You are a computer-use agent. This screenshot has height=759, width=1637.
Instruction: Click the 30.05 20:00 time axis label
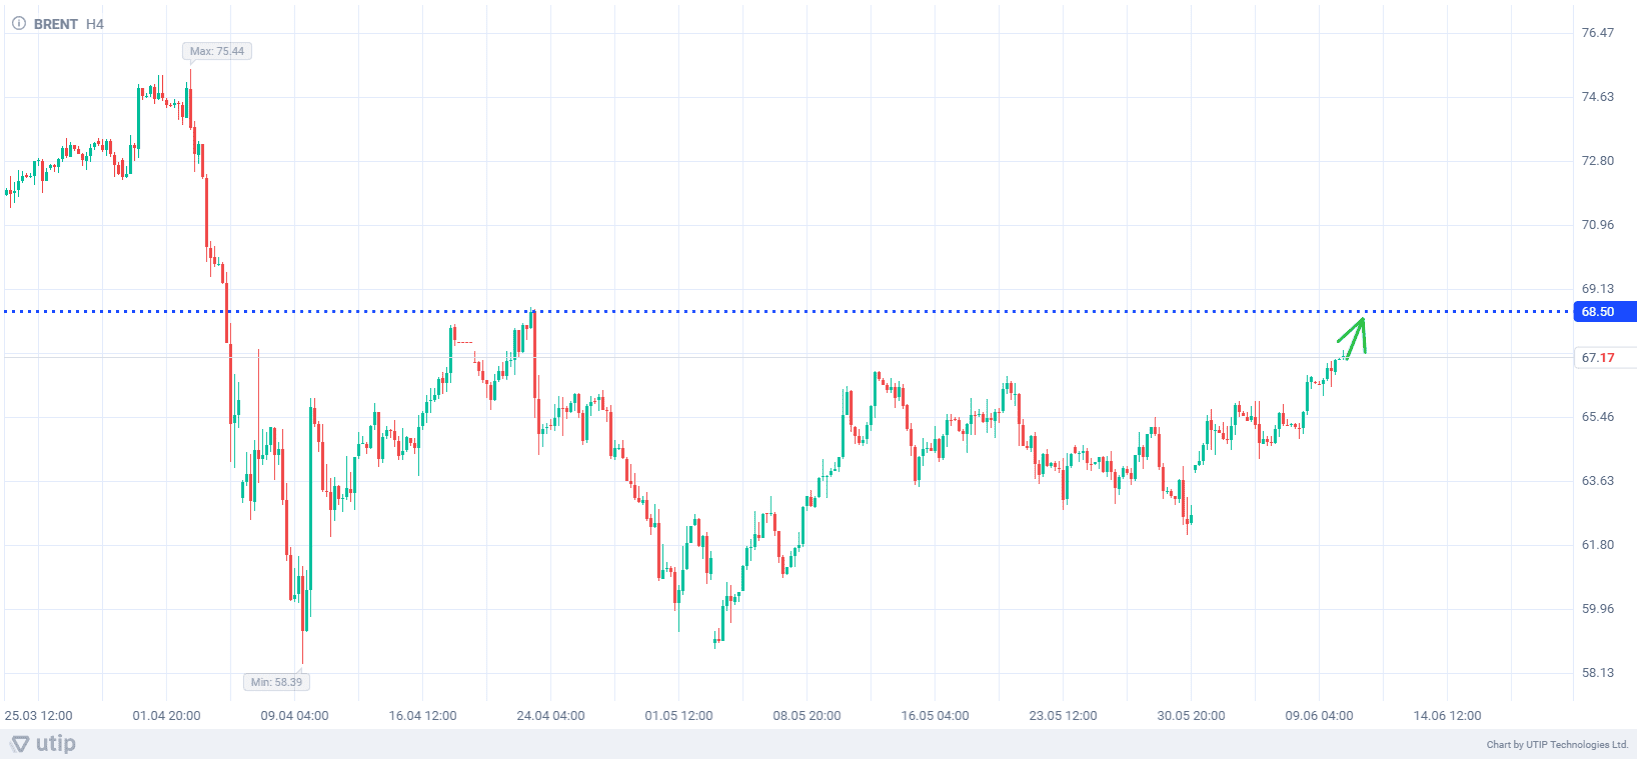(x=1190, y=716)
